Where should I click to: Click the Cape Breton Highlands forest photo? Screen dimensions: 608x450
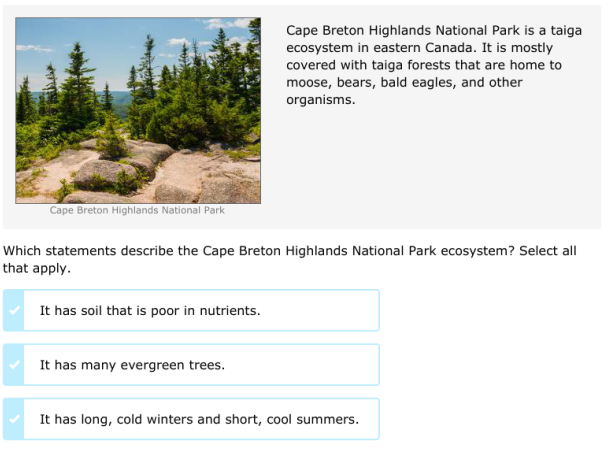pos(138,110)
